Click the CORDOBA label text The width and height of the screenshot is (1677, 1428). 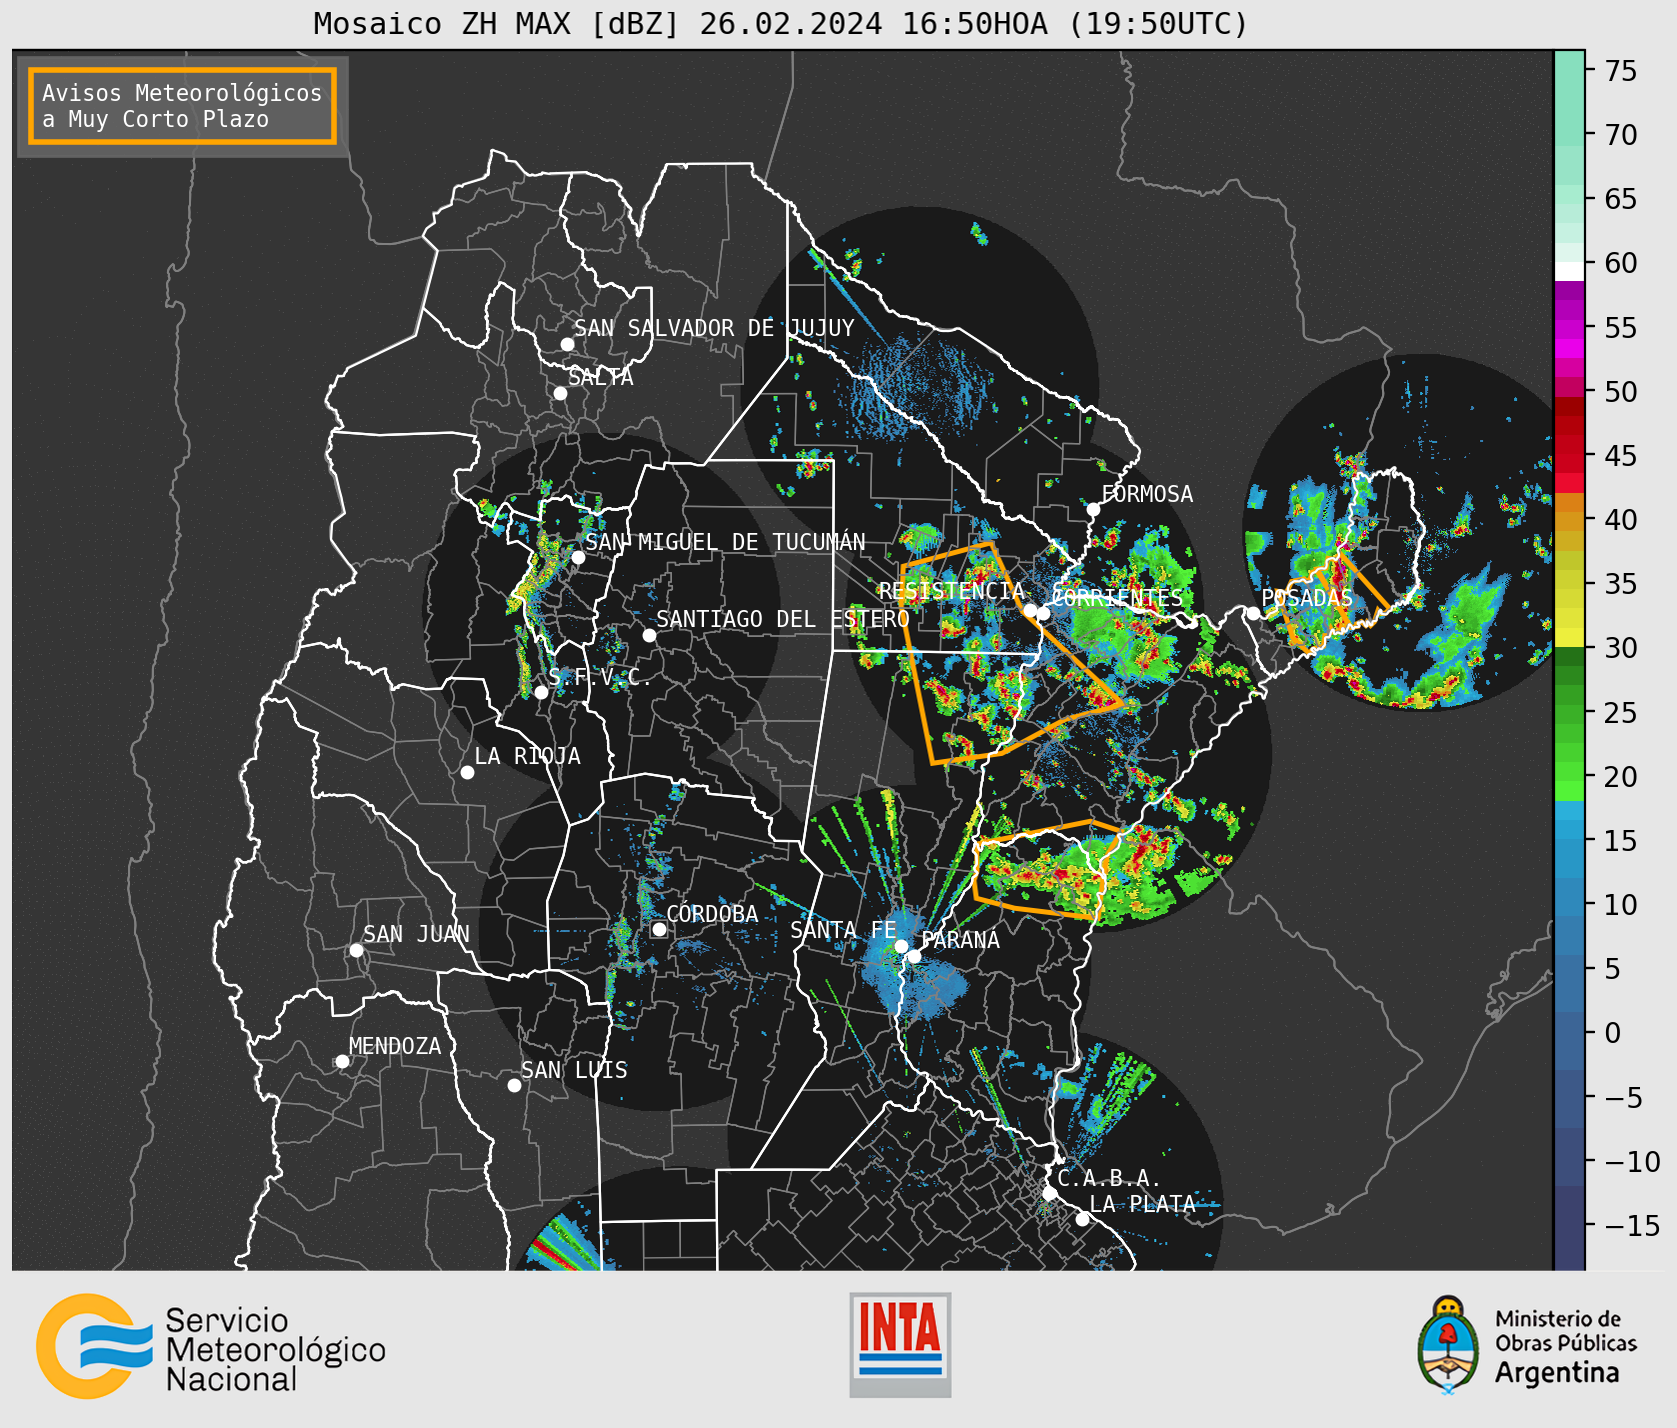click(712, 914)
